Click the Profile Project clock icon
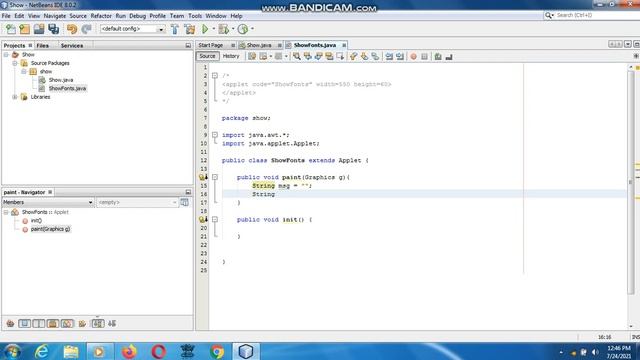This screenshot has height=360, width=640. pos(243,29)
